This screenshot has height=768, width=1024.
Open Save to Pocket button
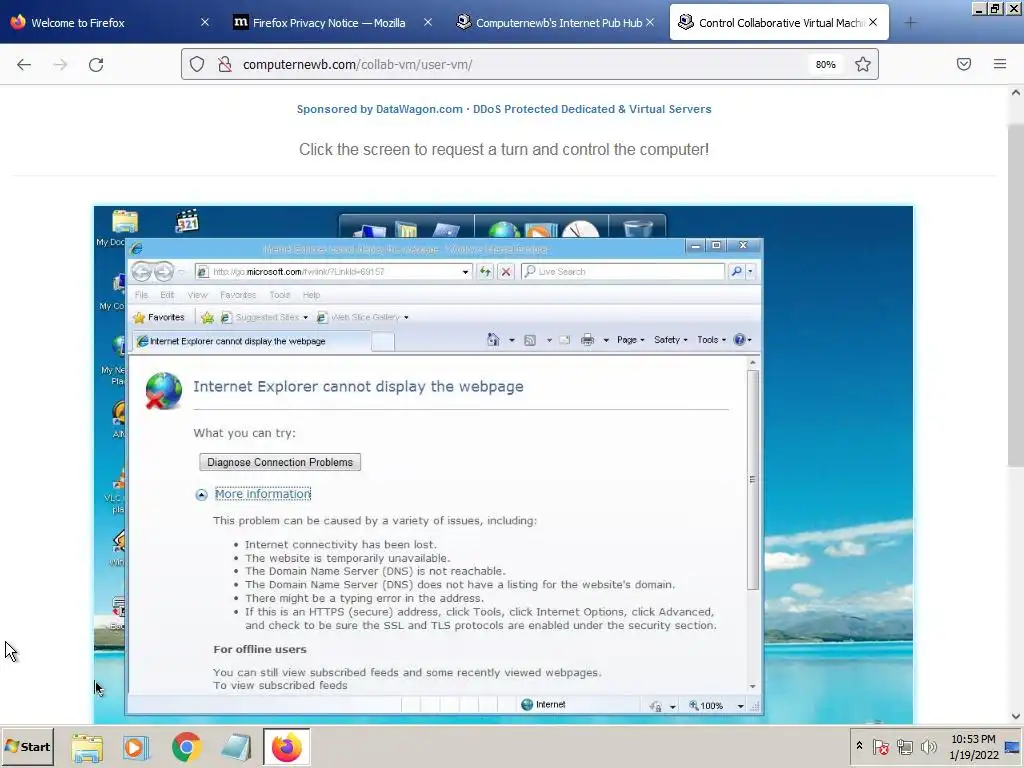(x=964, y=64)
